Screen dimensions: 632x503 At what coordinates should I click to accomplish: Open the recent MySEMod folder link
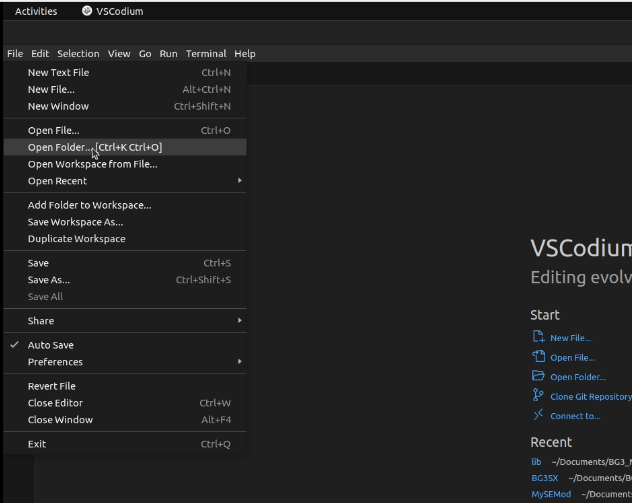pos(551,494)
